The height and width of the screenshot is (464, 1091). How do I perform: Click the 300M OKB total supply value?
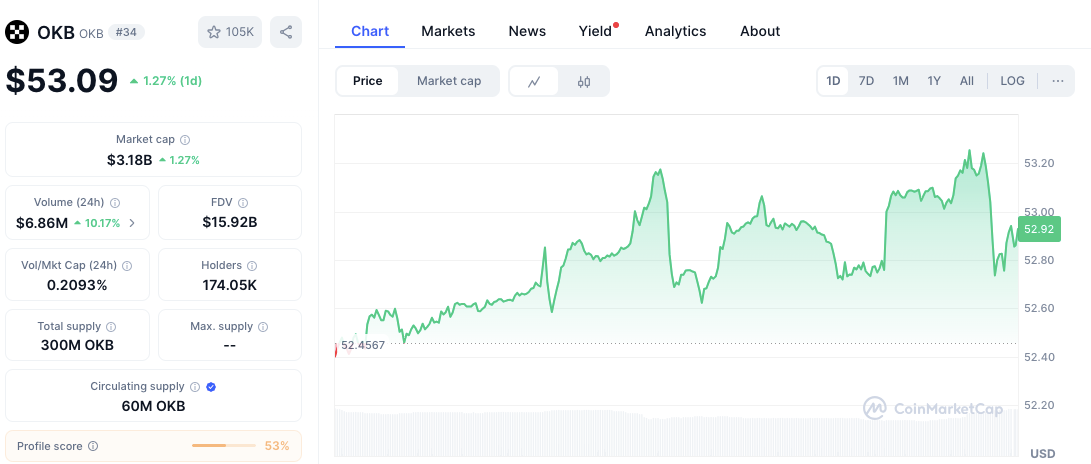(77, 346)
